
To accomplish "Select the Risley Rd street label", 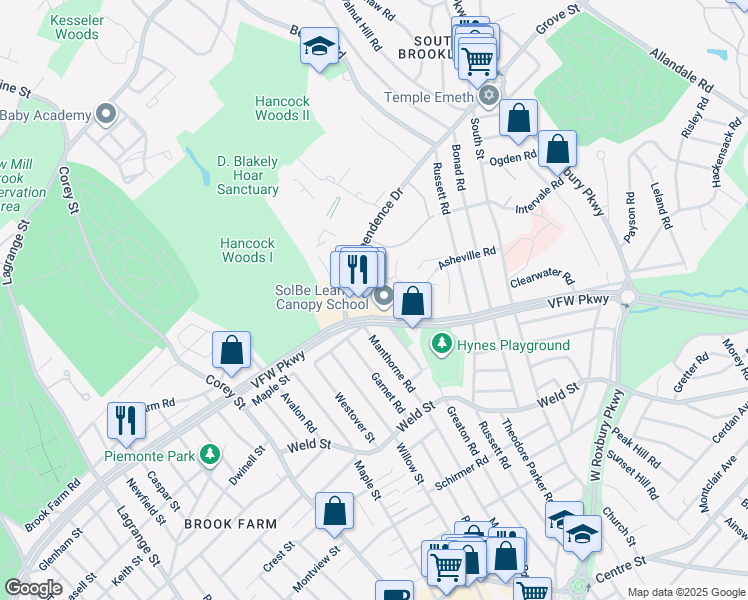I will [694, 118].
